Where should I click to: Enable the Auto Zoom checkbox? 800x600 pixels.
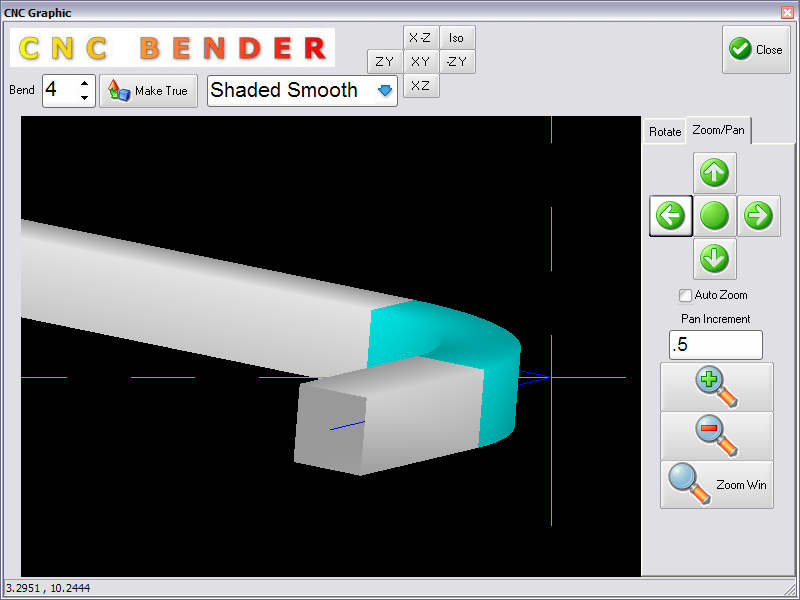click(685, 295)
